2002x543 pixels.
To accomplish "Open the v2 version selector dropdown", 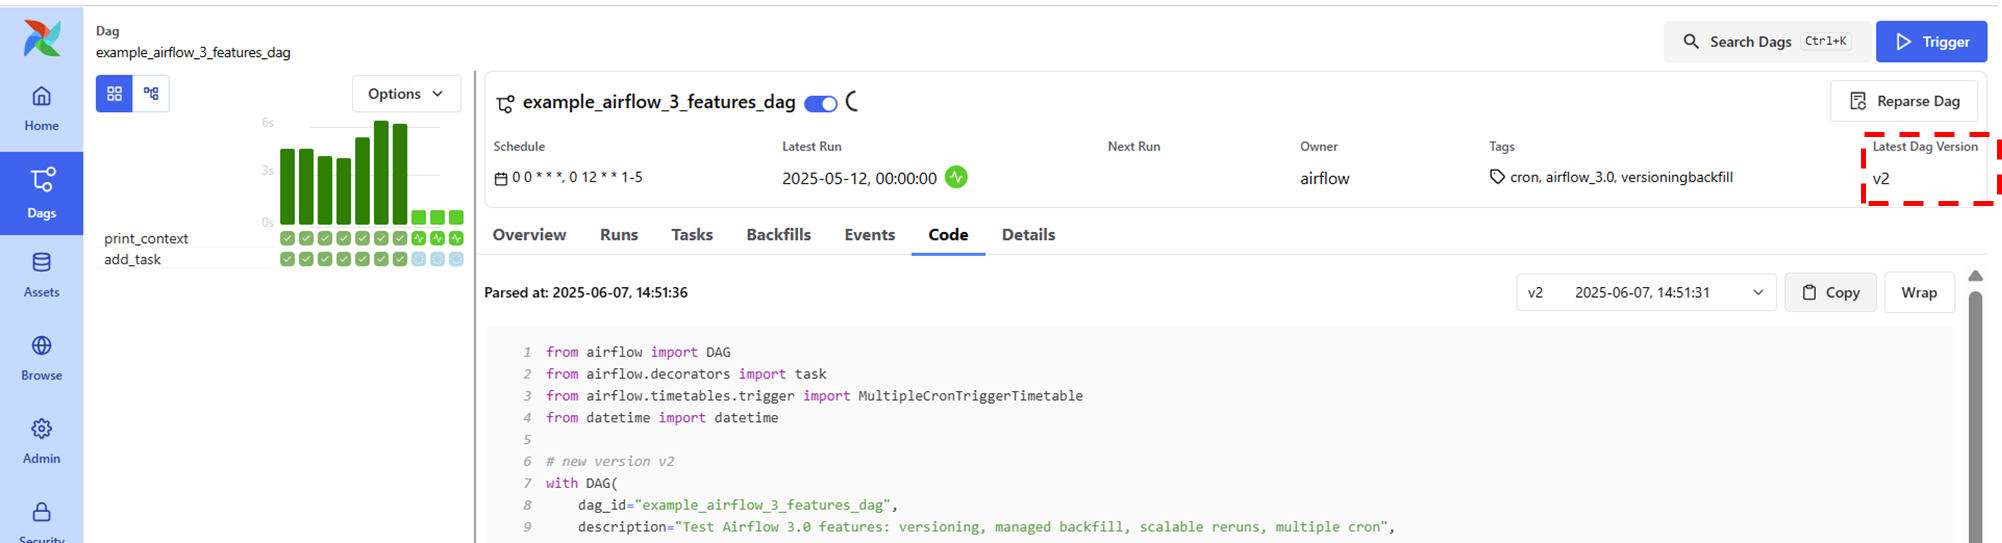I will tap(1646, 292).
